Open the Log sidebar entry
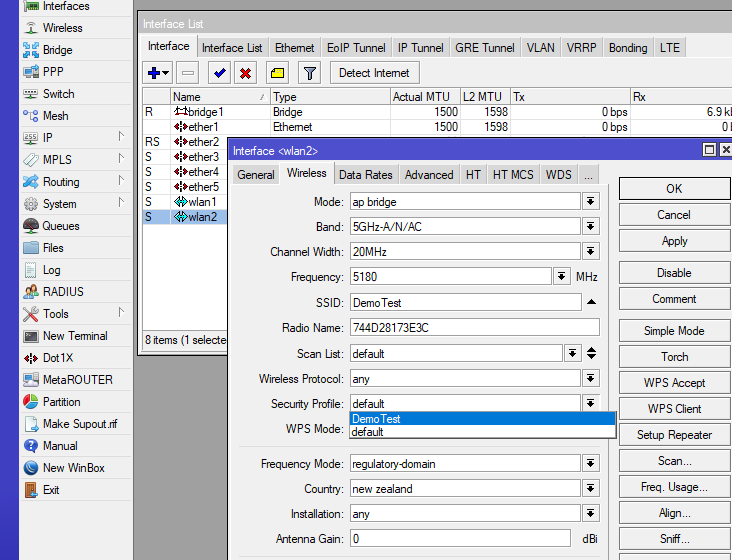 (x=51, y=270)
